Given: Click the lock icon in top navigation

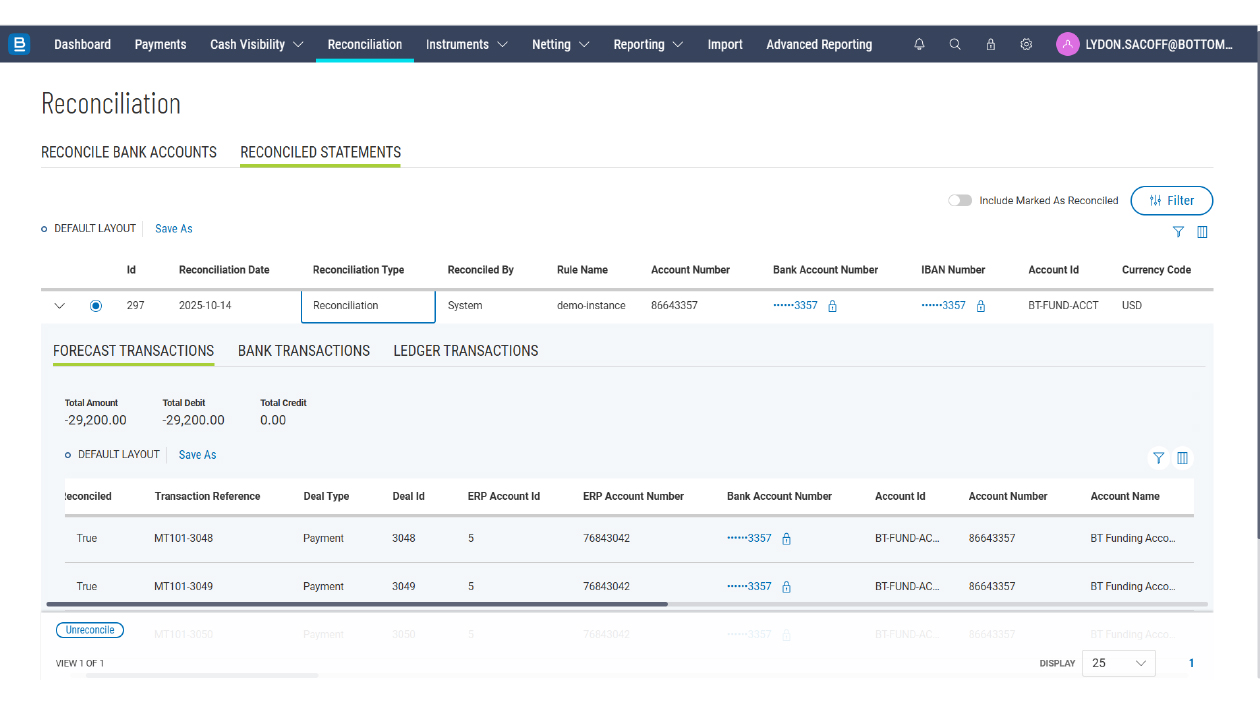Looking at the screenshot, I should coord(990,45).
